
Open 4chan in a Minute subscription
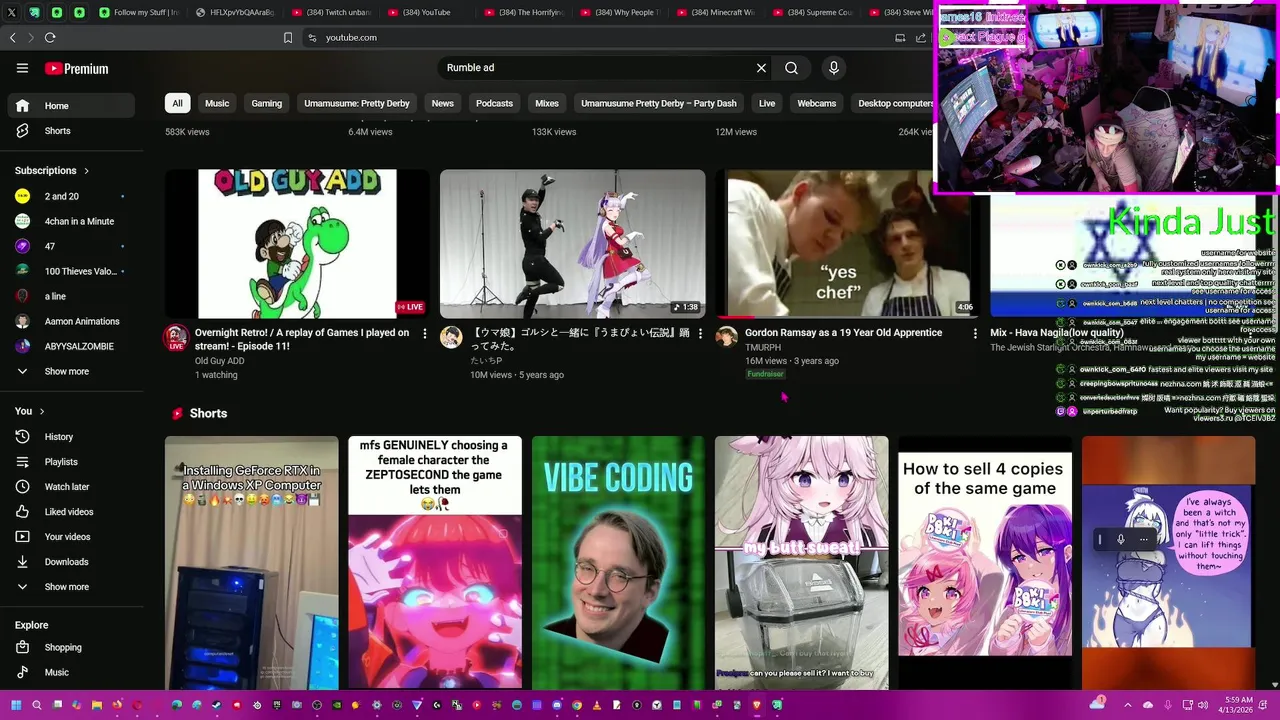point(71,222)
